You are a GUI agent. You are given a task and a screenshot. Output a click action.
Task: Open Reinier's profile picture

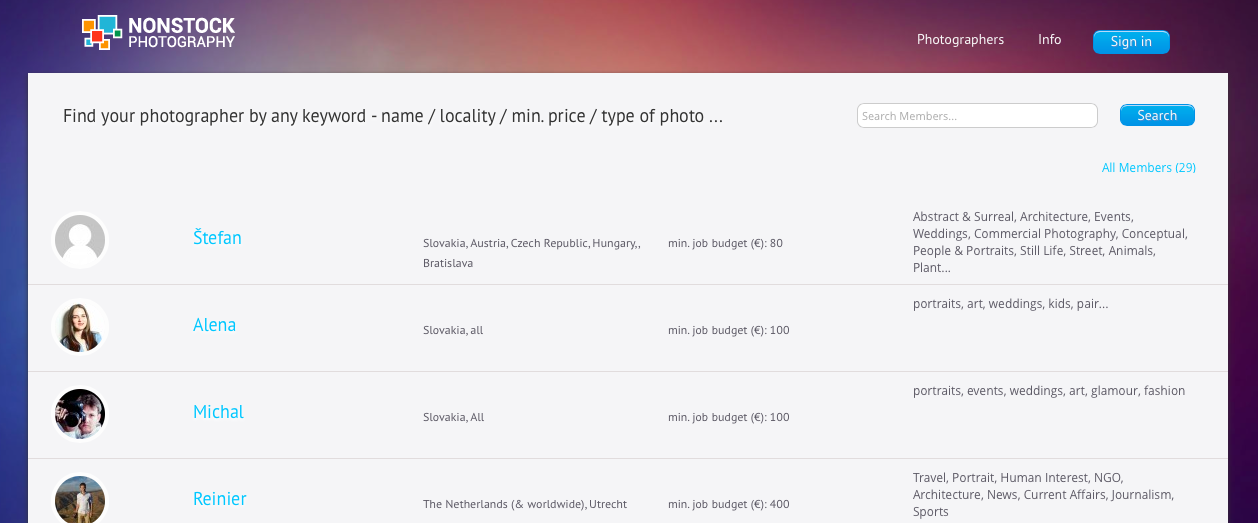(x=80, y=499)
